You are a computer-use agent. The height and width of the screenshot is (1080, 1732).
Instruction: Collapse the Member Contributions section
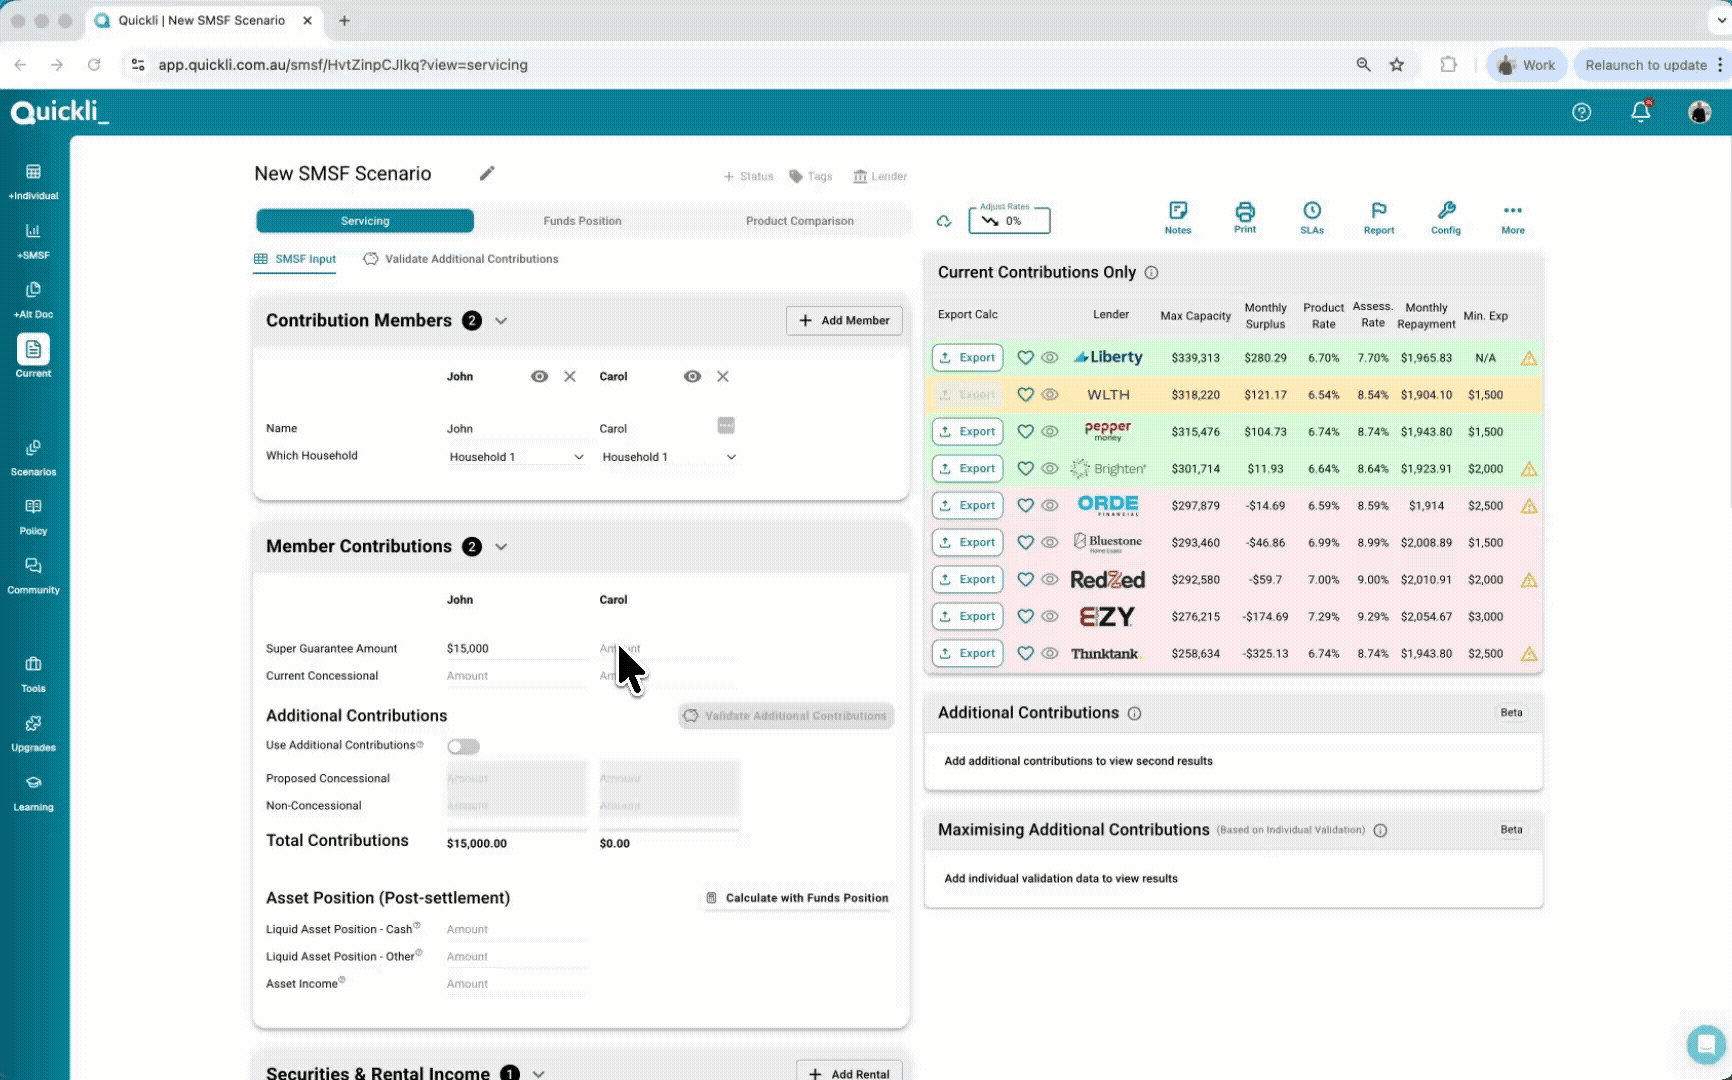(501, 546)
